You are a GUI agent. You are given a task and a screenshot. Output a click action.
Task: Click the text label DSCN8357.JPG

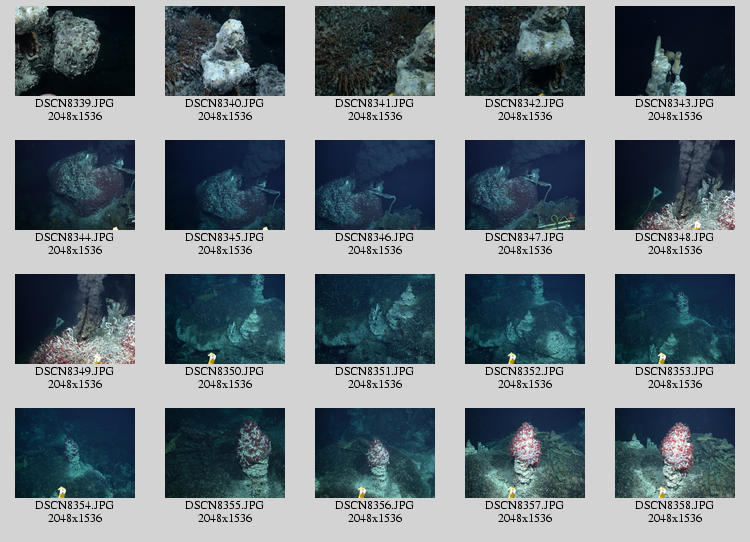point(525,505)
